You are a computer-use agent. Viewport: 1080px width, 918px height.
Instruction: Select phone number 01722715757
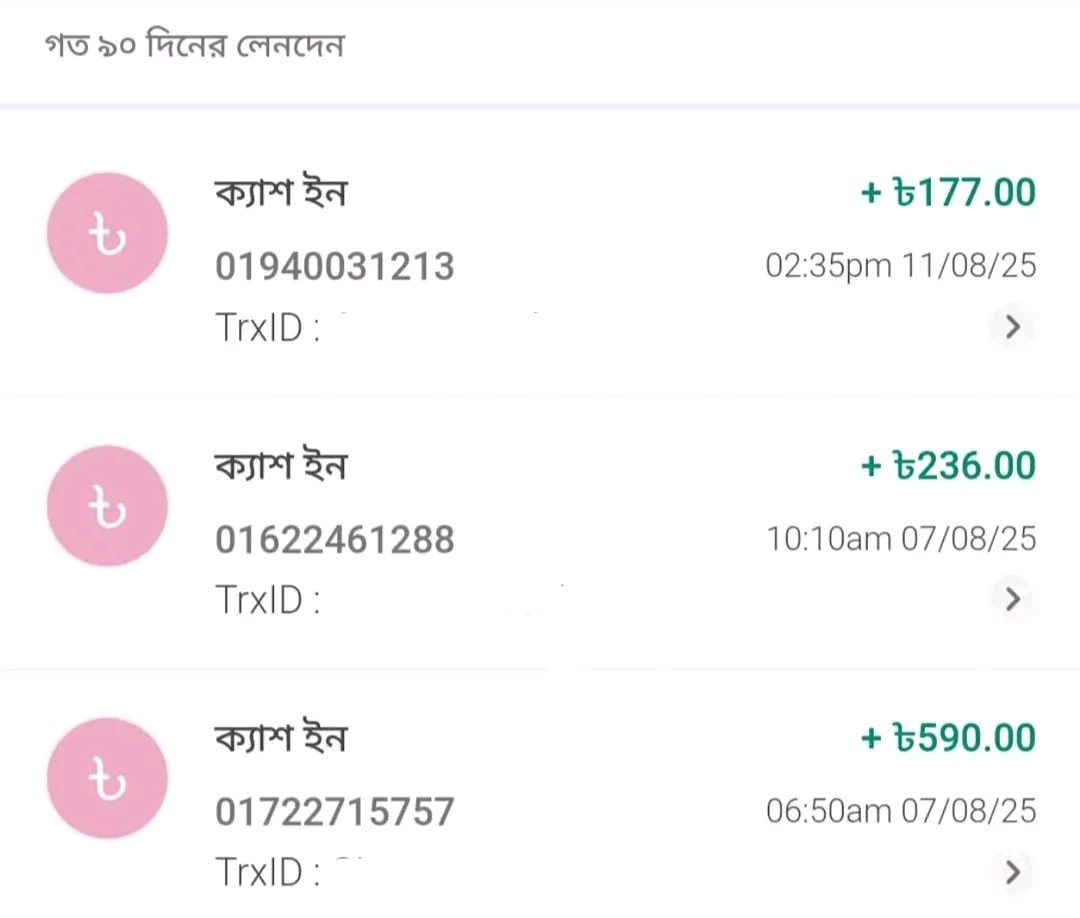pyautogui.click(x=335, y=811)
